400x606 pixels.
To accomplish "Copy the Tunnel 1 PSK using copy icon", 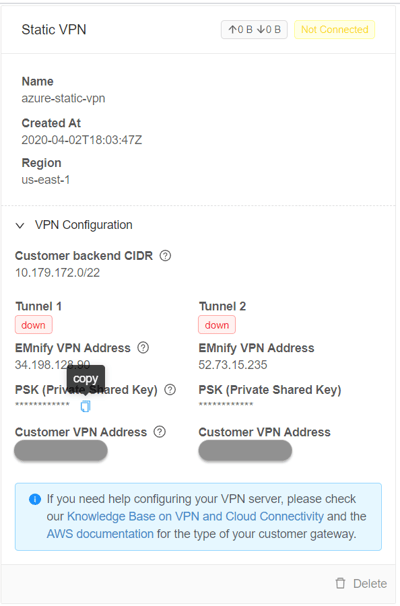I will [85, 406].
